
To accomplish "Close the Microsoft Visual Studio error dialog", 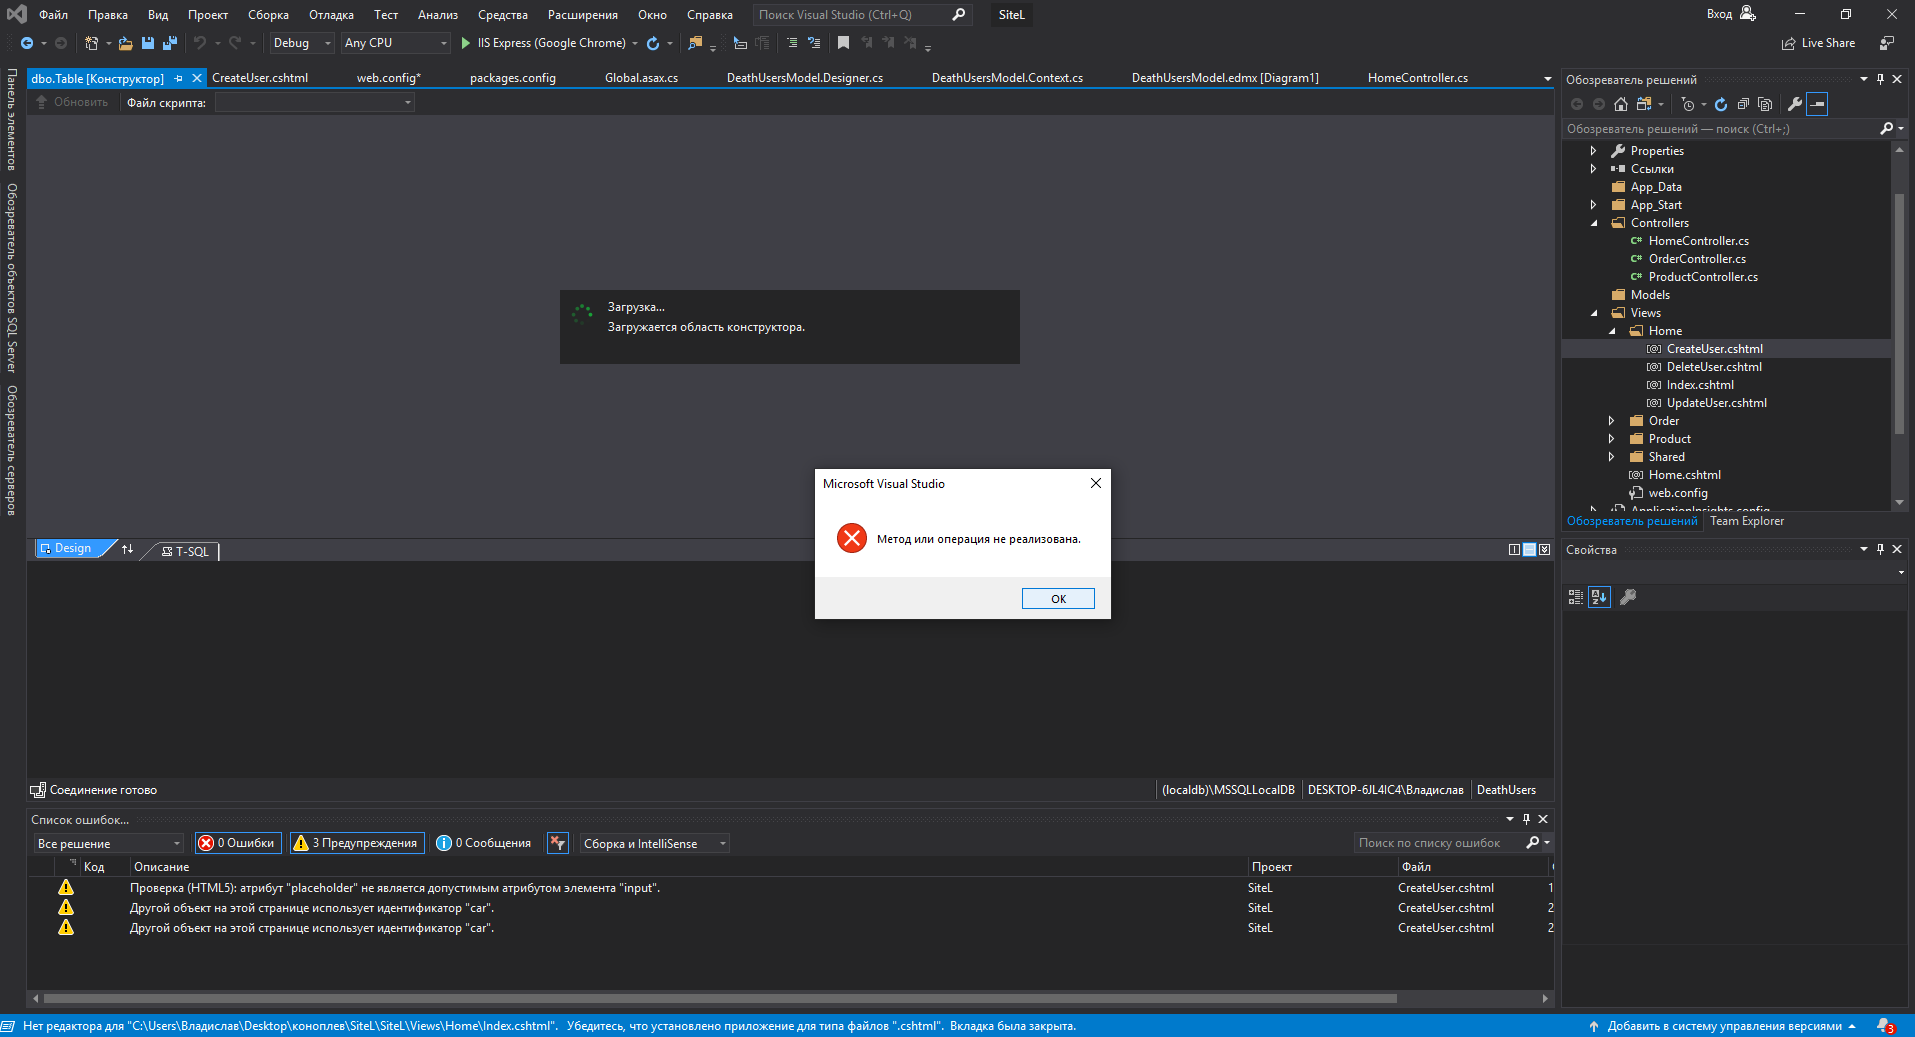I will (1096, 483).
